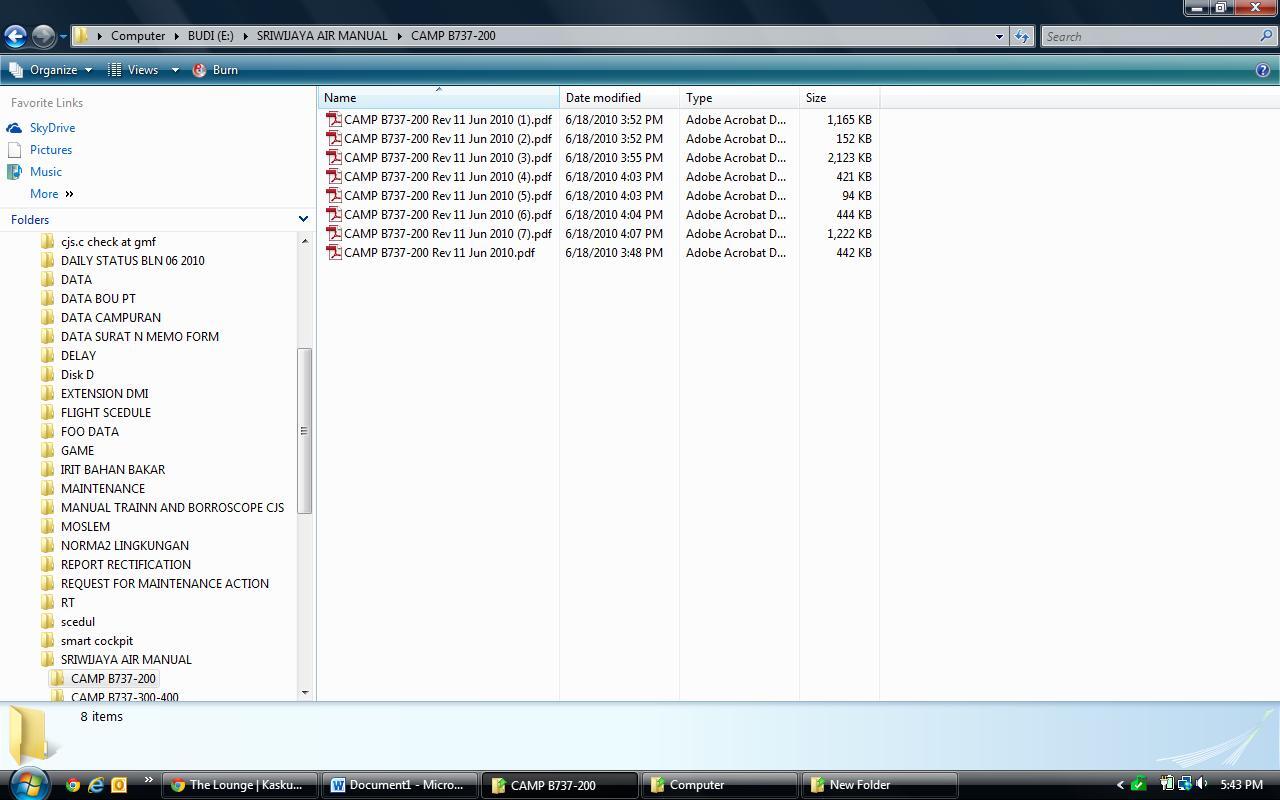Screen dimensions: 1280x800
Task: Click folder icon next to GAME
Action: 47,451
